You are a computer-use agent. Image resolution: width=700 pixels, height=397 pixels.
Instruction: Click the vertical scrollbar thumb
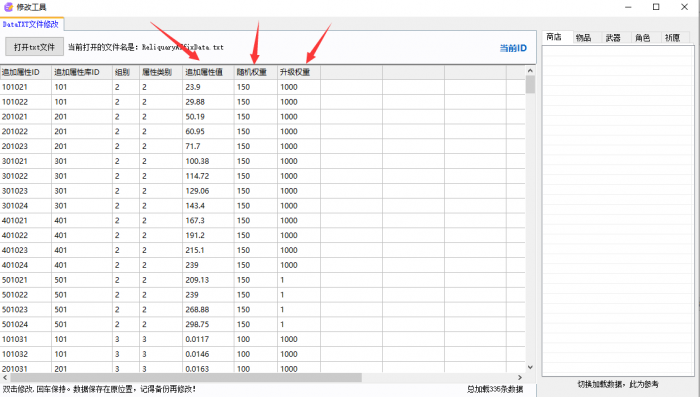point(530,84)
